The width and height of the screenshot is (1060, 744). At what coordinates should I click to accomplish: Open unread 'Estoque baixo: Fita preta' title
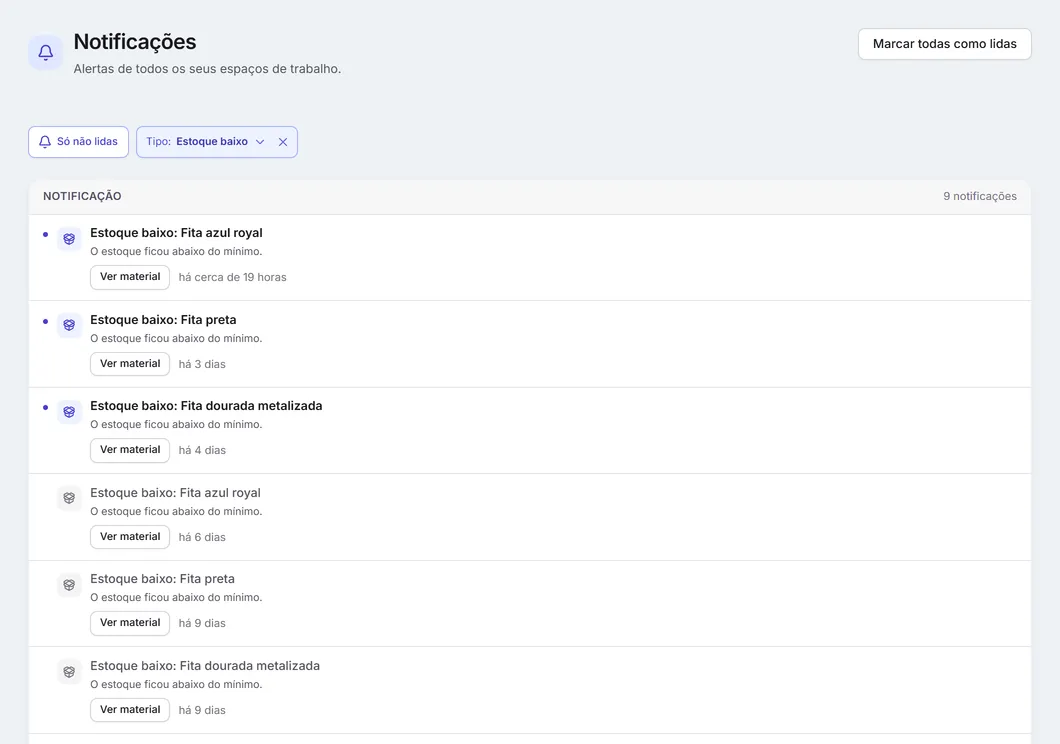[x=164, y=320]
